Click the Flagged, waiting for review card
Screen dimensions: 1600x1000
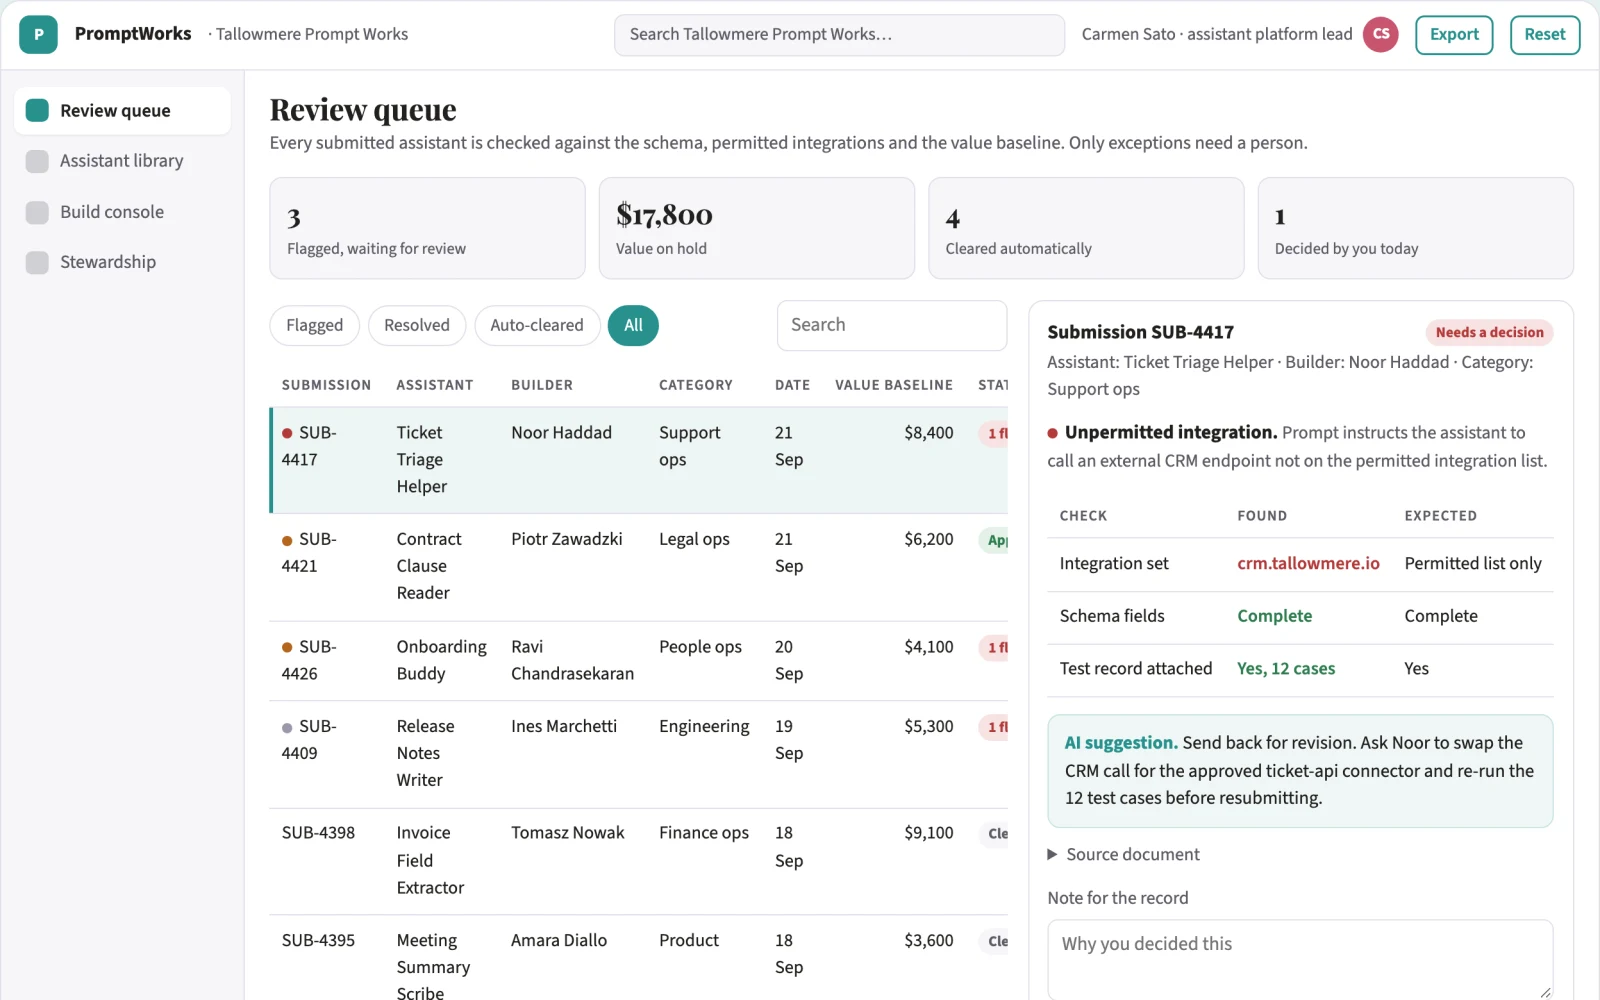coord(427,228)
